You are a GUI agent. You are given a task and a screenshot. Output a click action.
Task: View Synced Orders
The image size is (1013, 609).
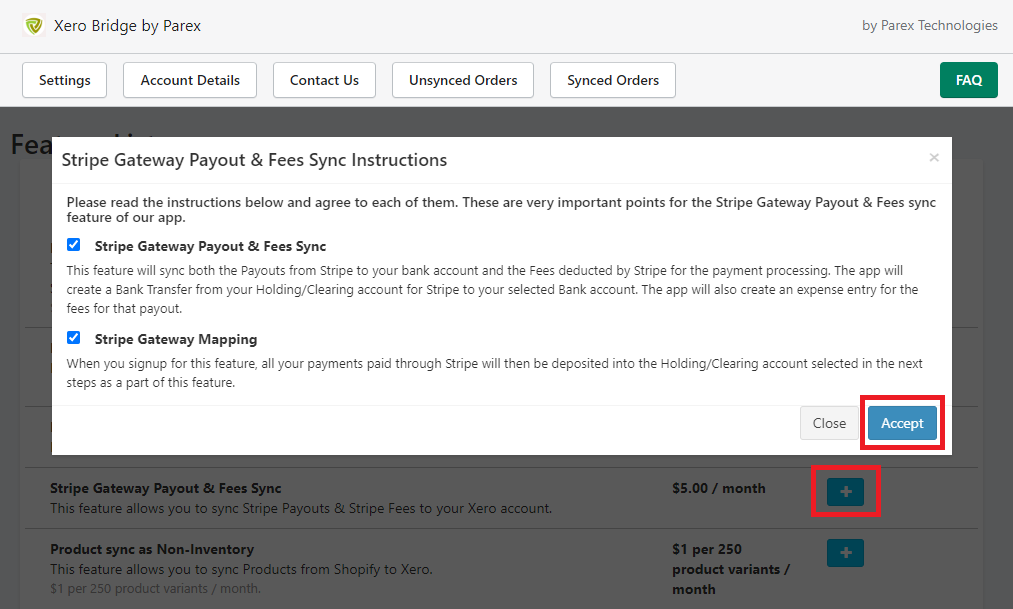[613, 80]
